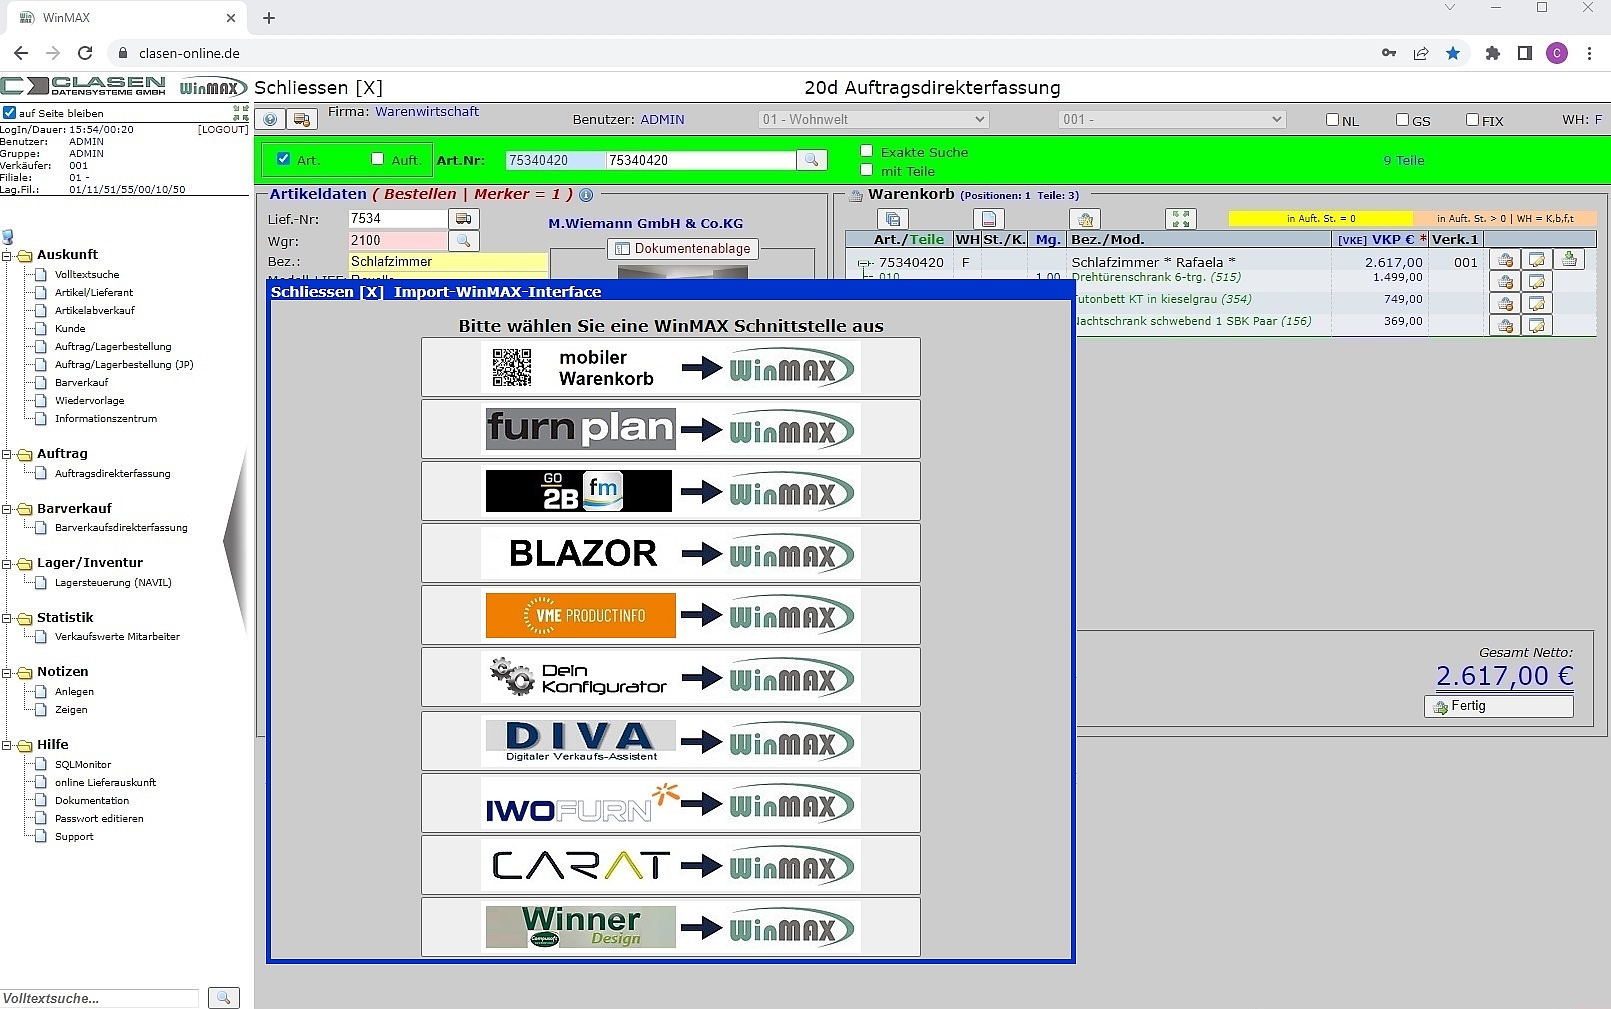
Task: Tick the 'mit Teile' checkbox
Action: 867,170
